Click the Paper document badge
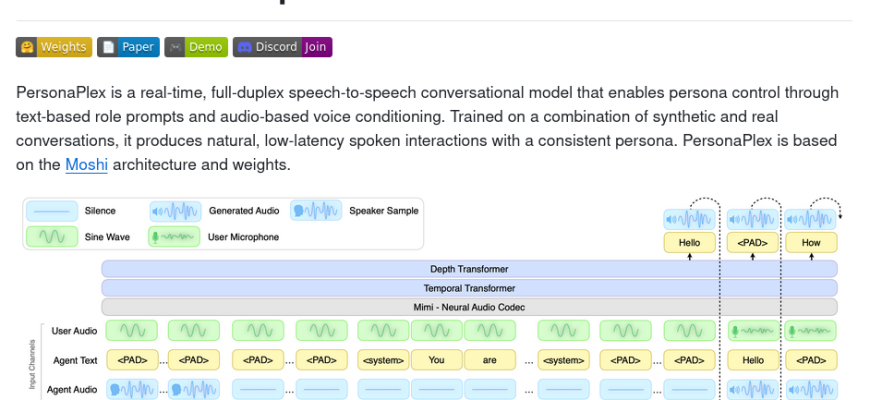 126,47
